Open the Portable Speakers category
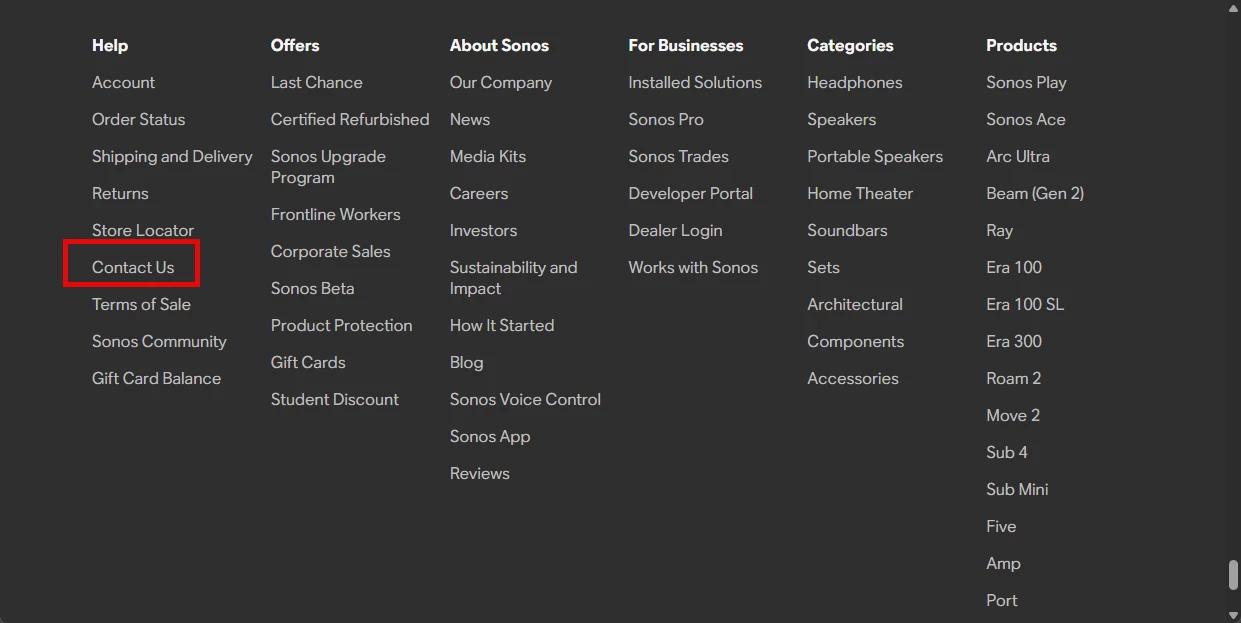 [x=875, y=156]
